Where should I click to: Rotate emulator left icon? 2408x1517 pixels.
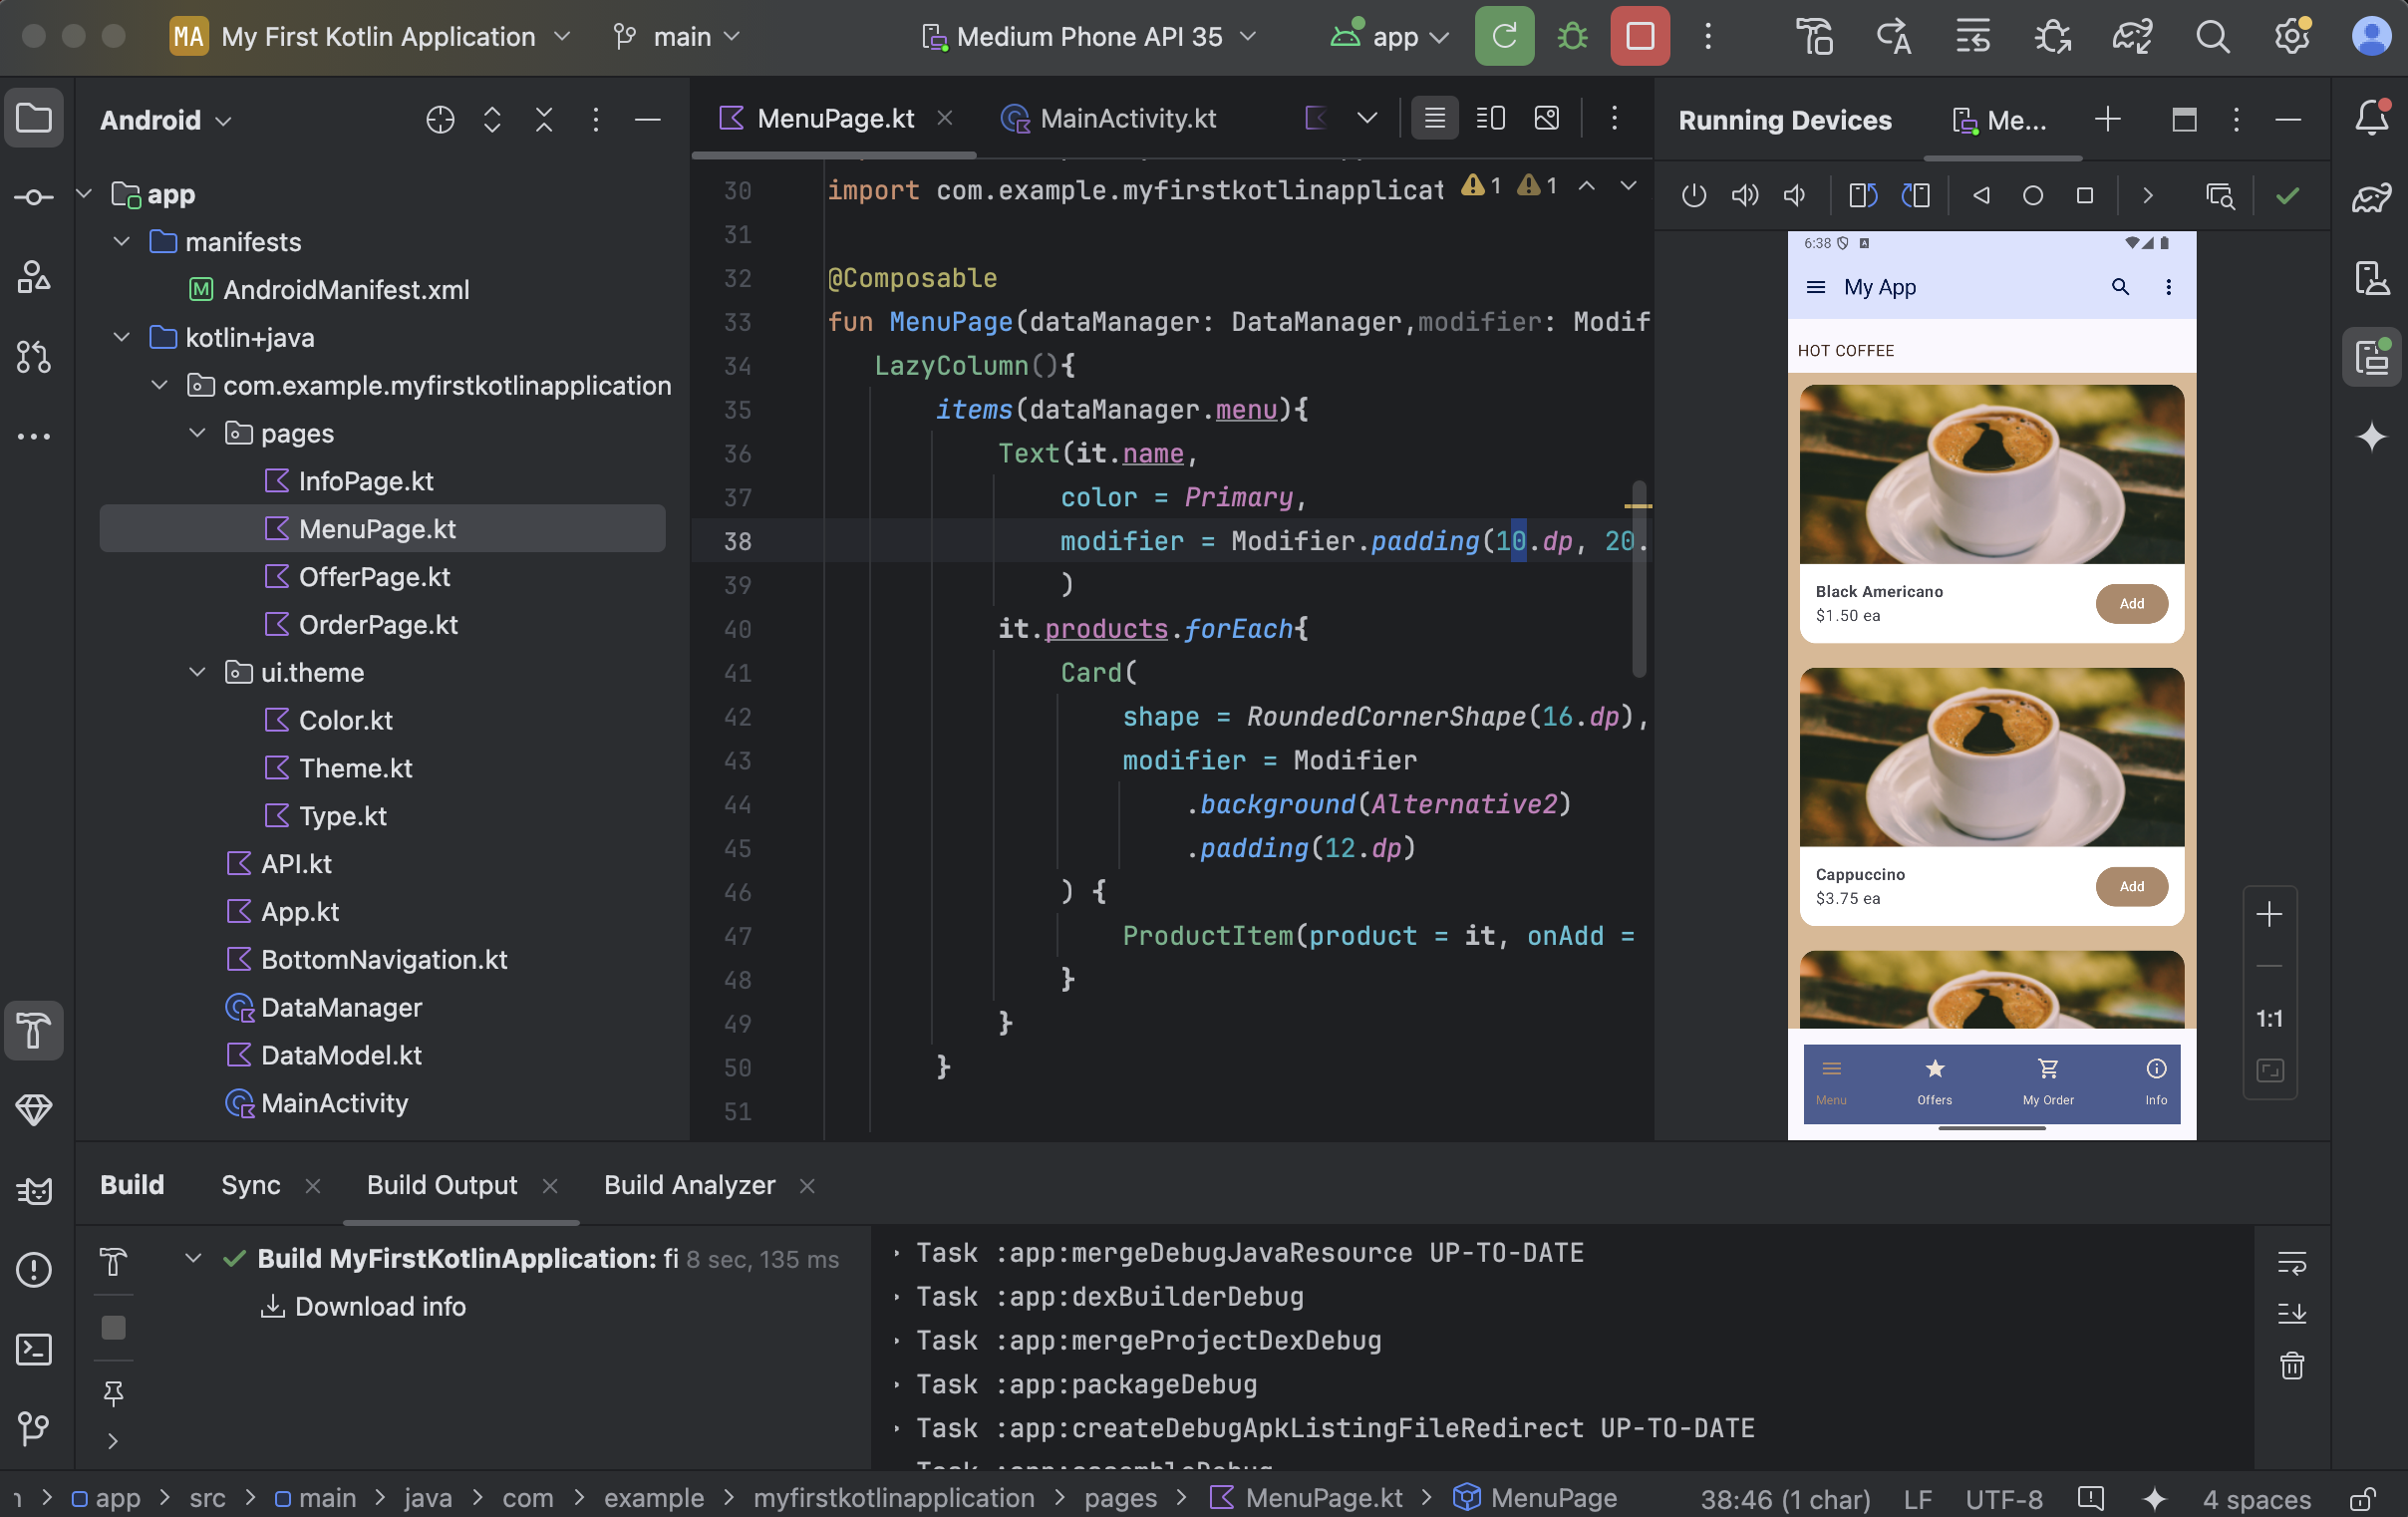click(1862, 195)
